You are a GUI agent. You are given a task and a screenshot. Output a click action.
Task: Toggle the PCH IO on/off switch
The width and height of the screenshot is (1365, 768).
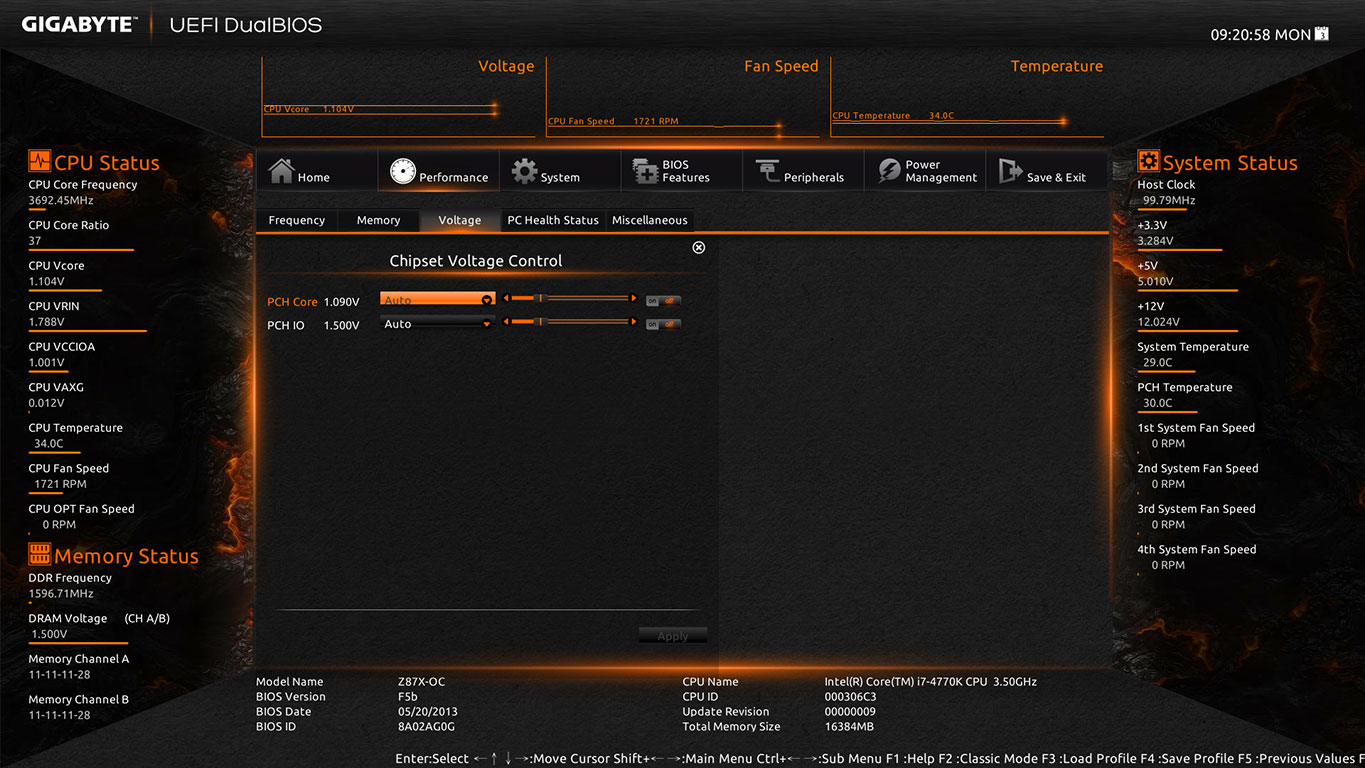663,324
